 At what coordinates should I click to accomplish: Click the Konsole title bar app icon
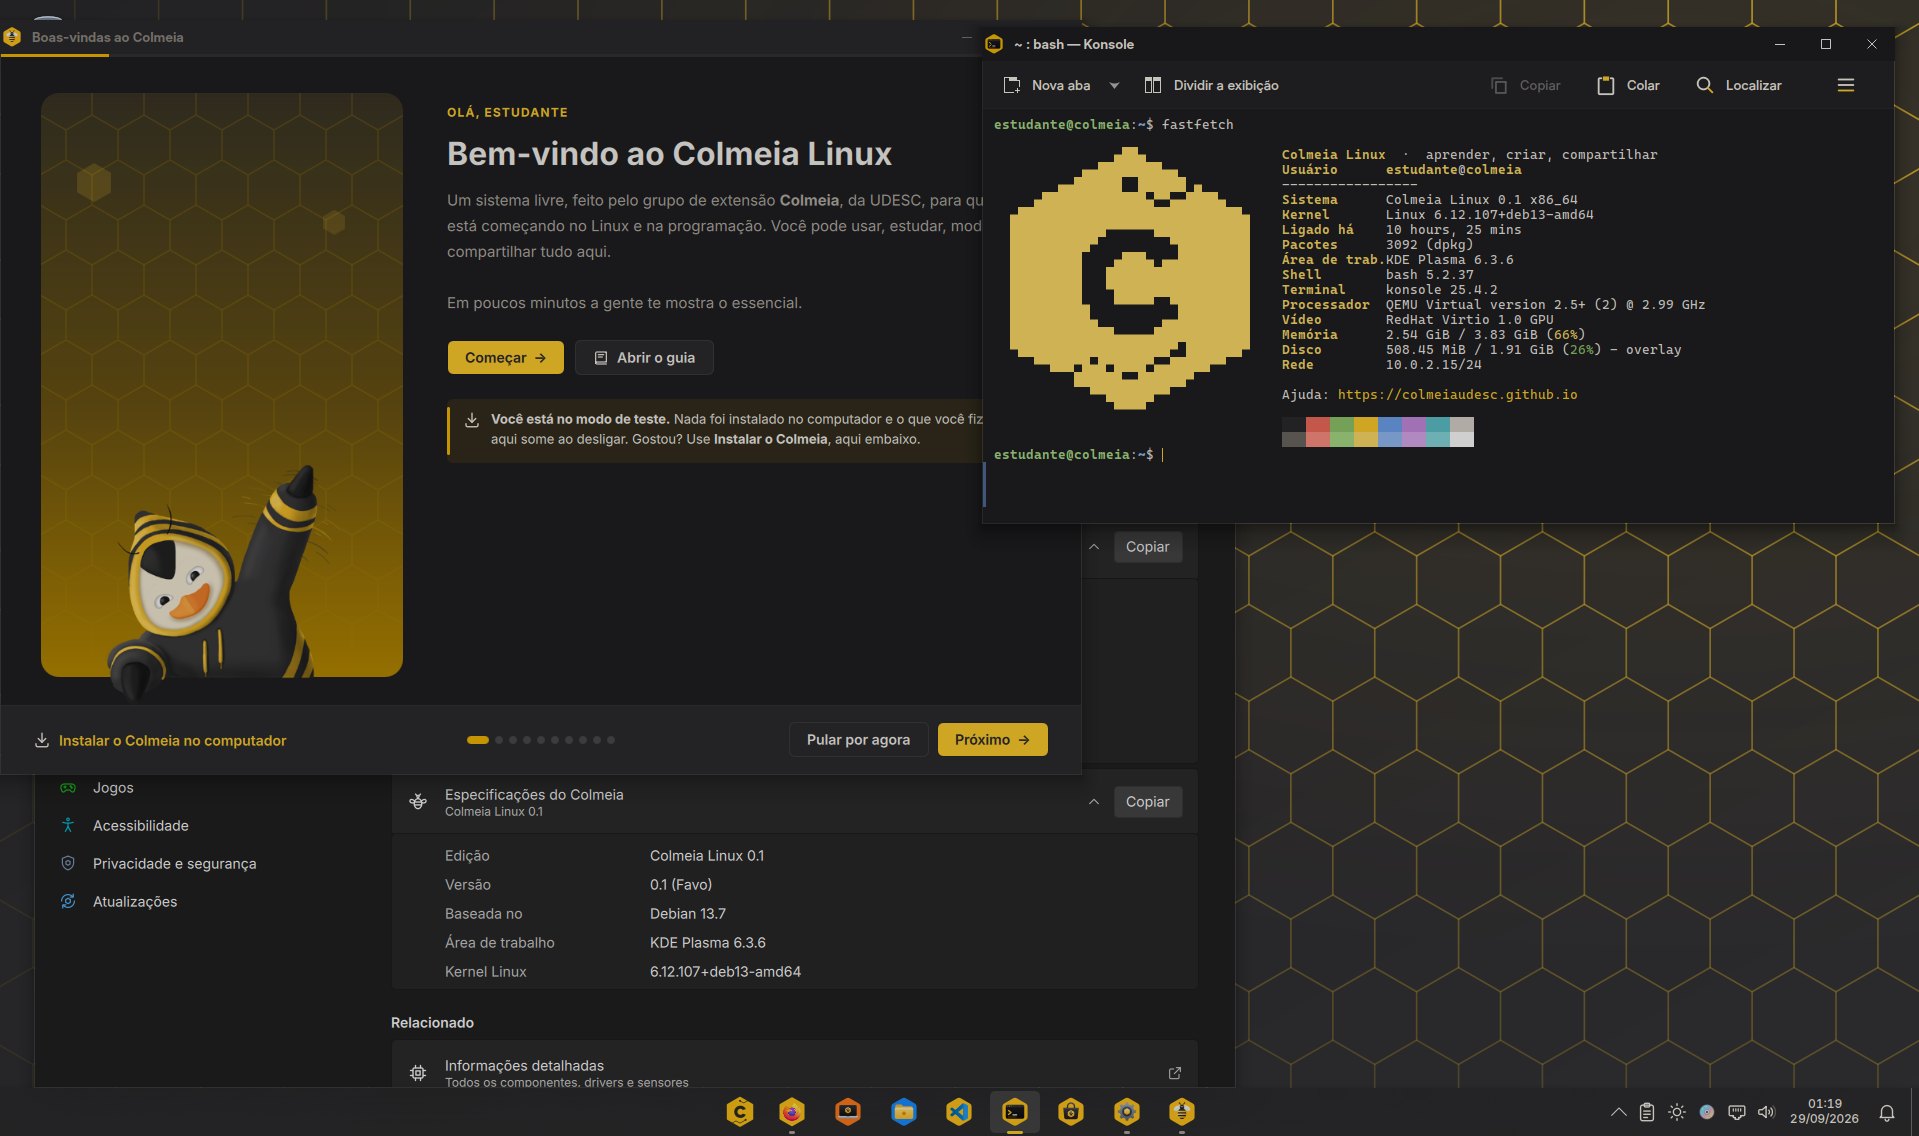pos(994,44)
